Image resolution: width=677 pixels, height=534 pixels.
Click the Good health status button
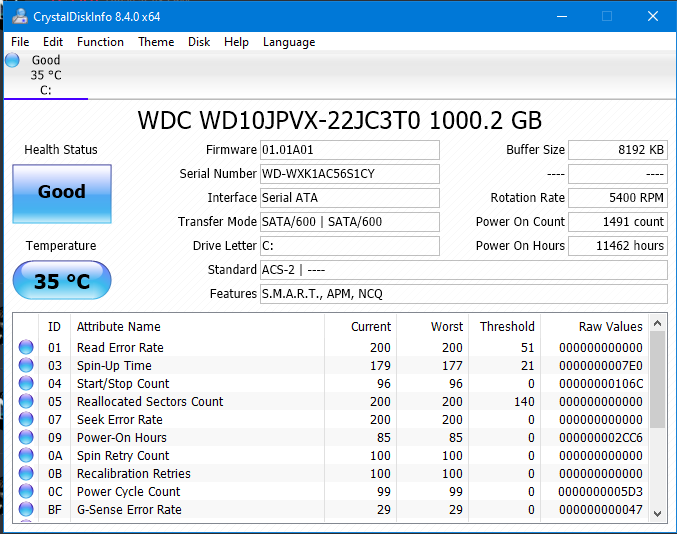[61, 192]
